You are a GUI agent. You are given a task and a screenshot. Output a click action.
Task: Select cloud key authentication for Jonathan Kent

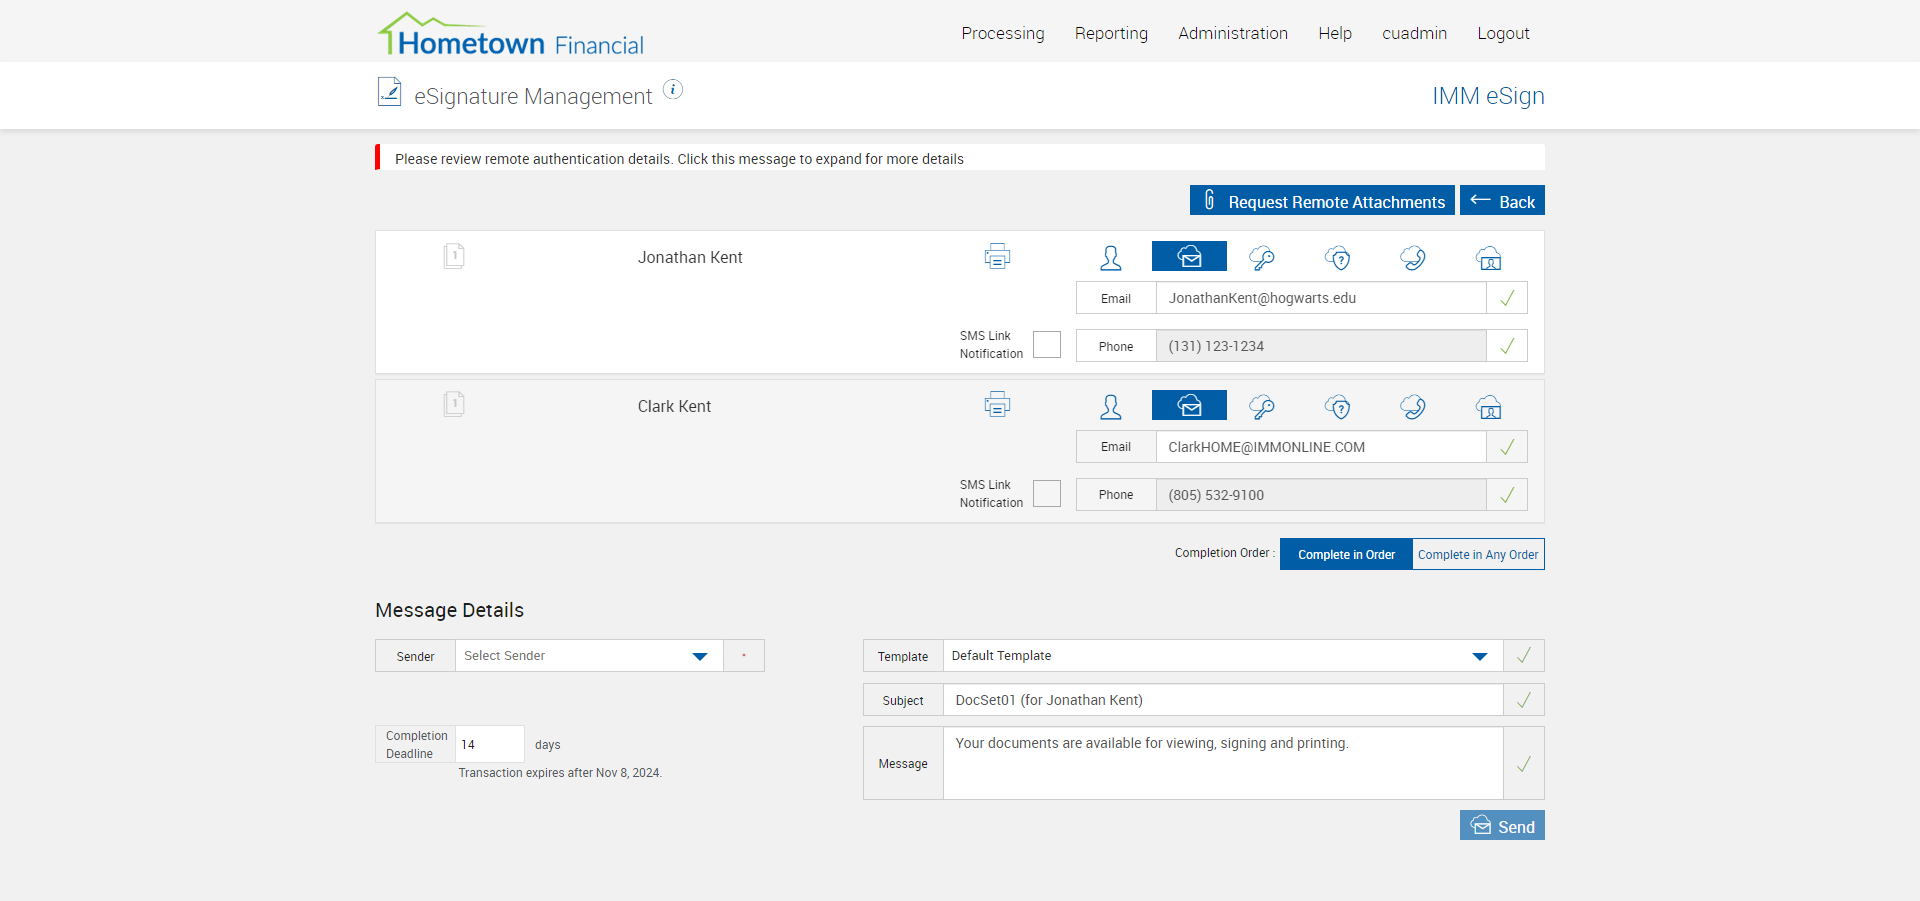click(1262, 258)
